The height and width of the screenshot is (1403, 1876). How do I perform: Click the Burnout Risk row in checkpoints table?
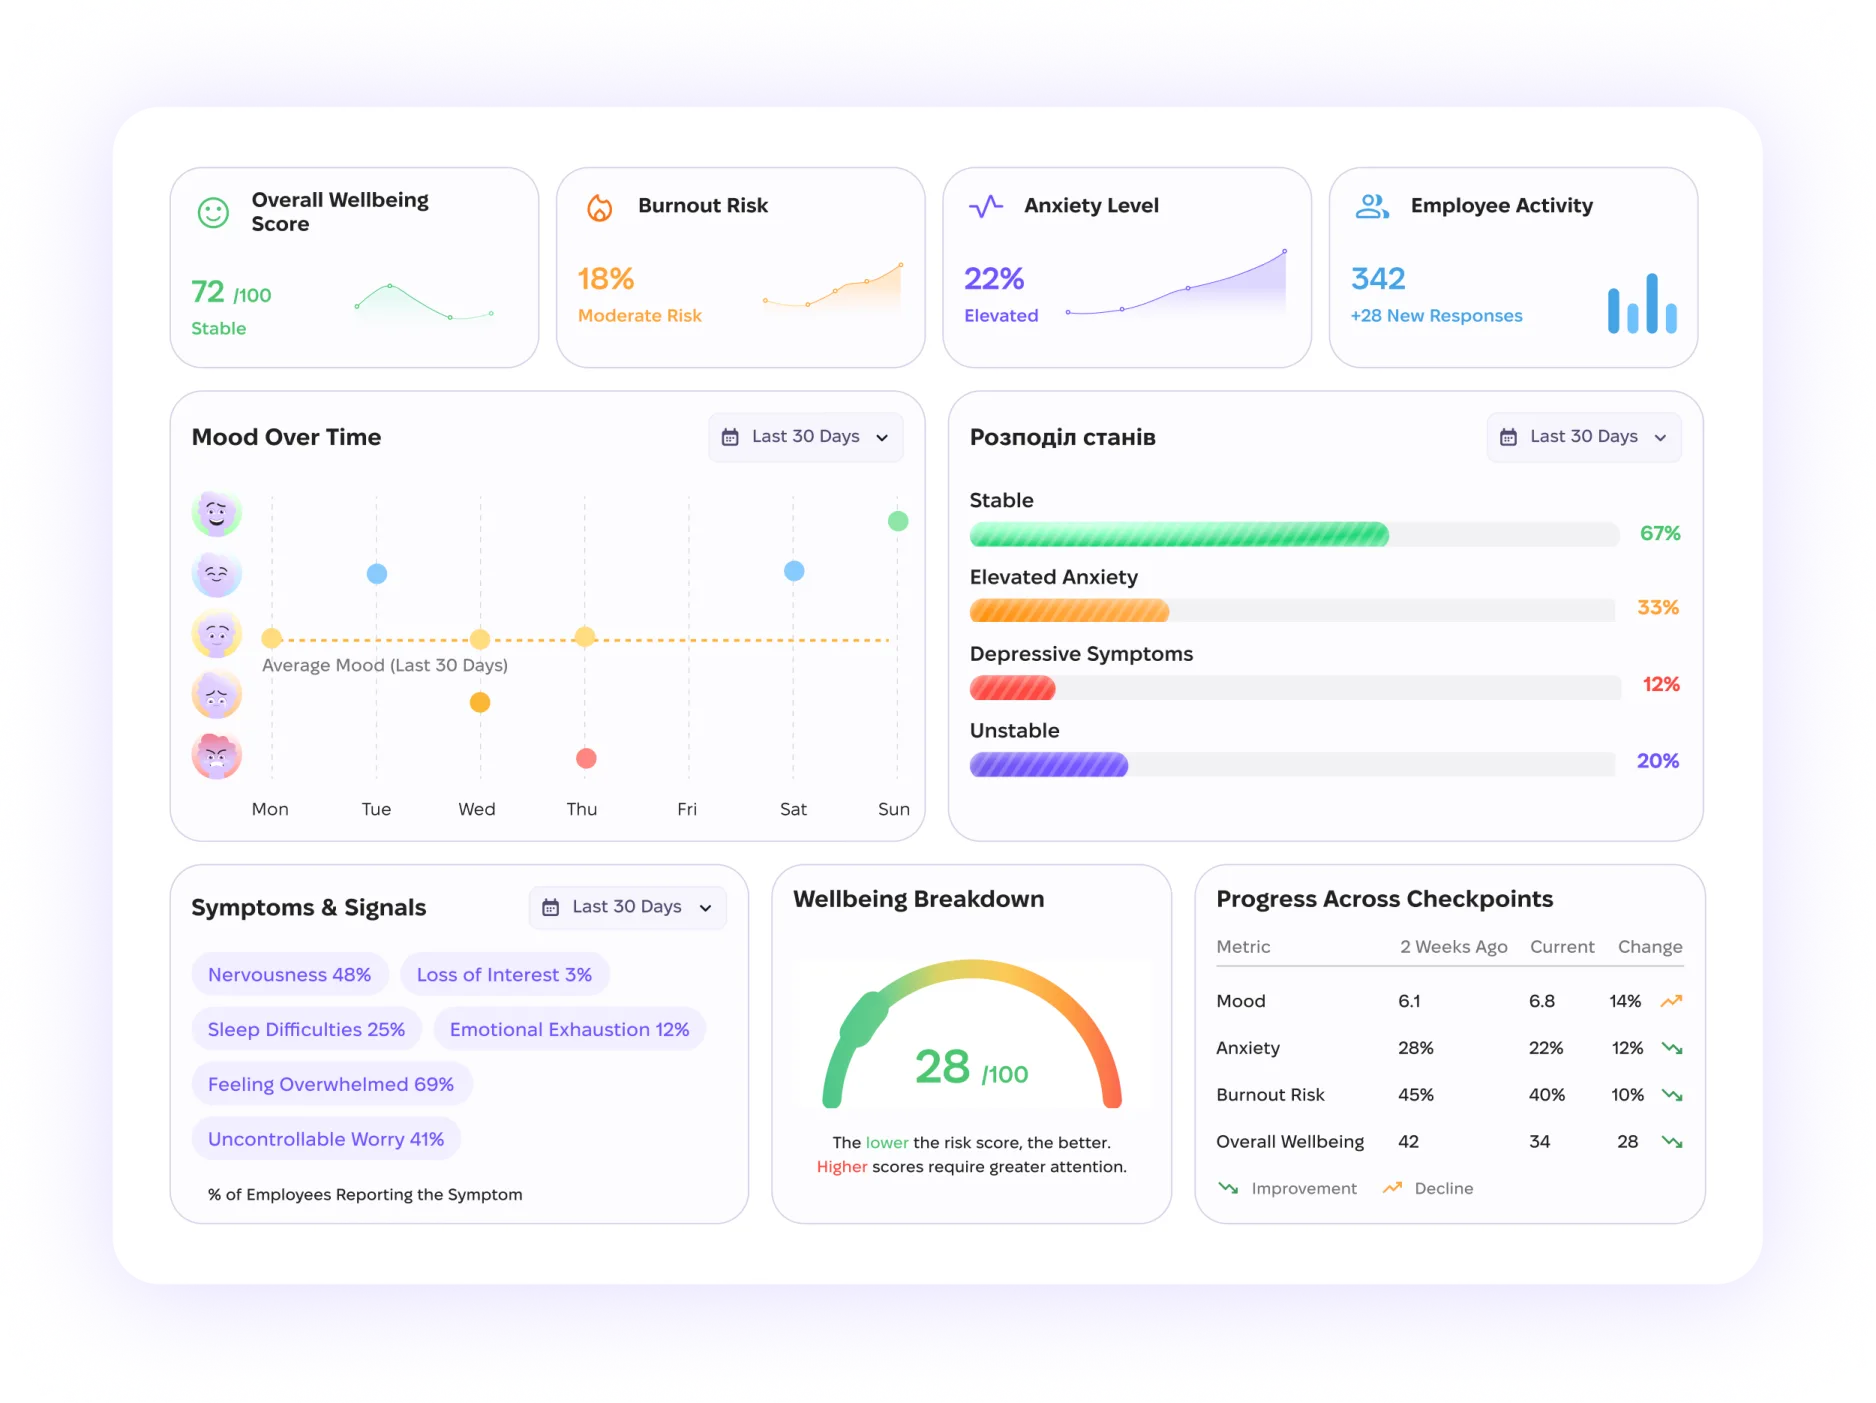coord(1449,1095)
